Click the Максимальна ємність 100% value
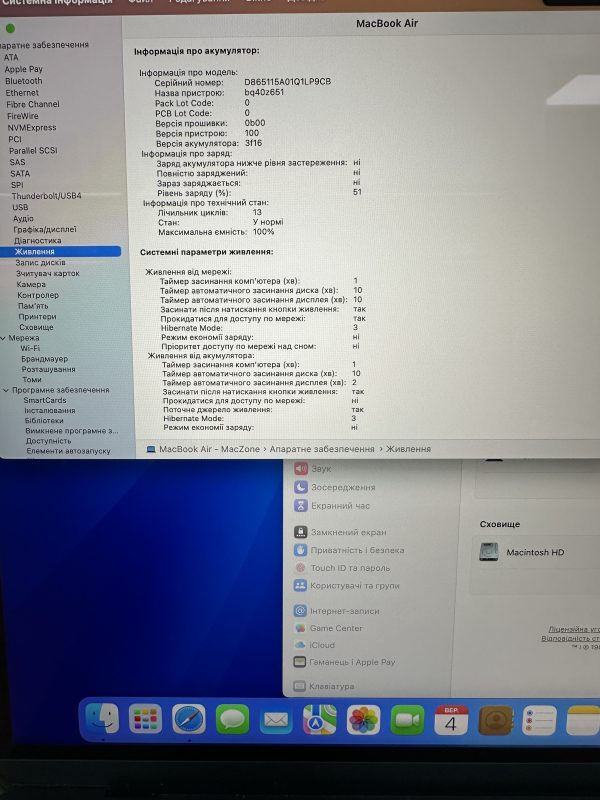Screen dimensions: 600x800 click(x=263, y=232)
